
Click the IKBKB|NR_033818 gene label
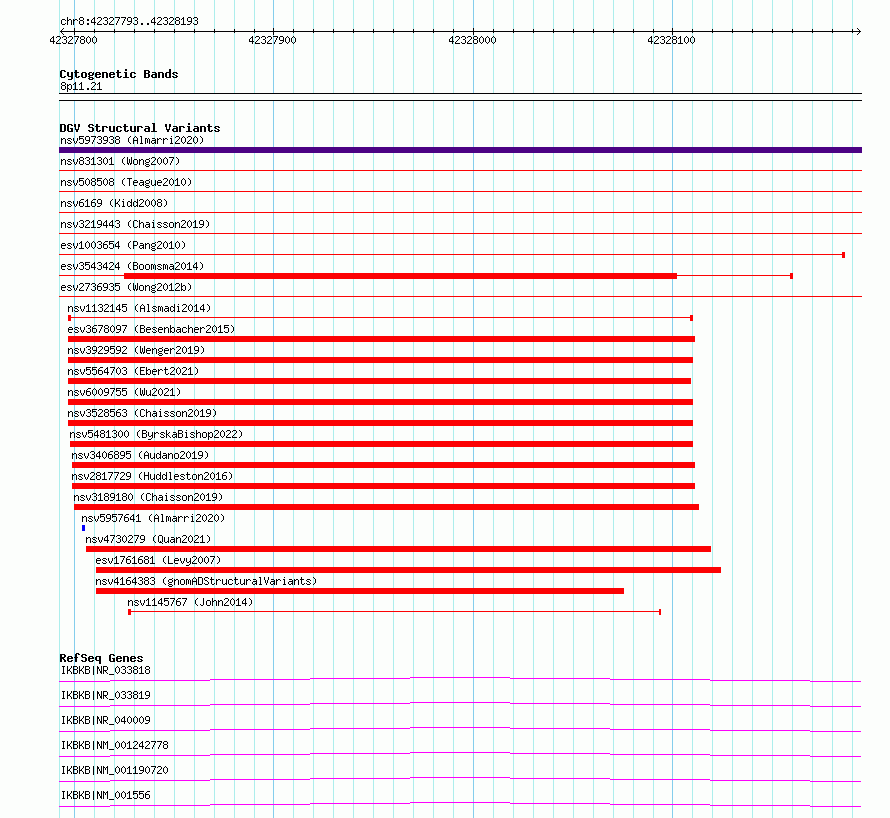106,670
